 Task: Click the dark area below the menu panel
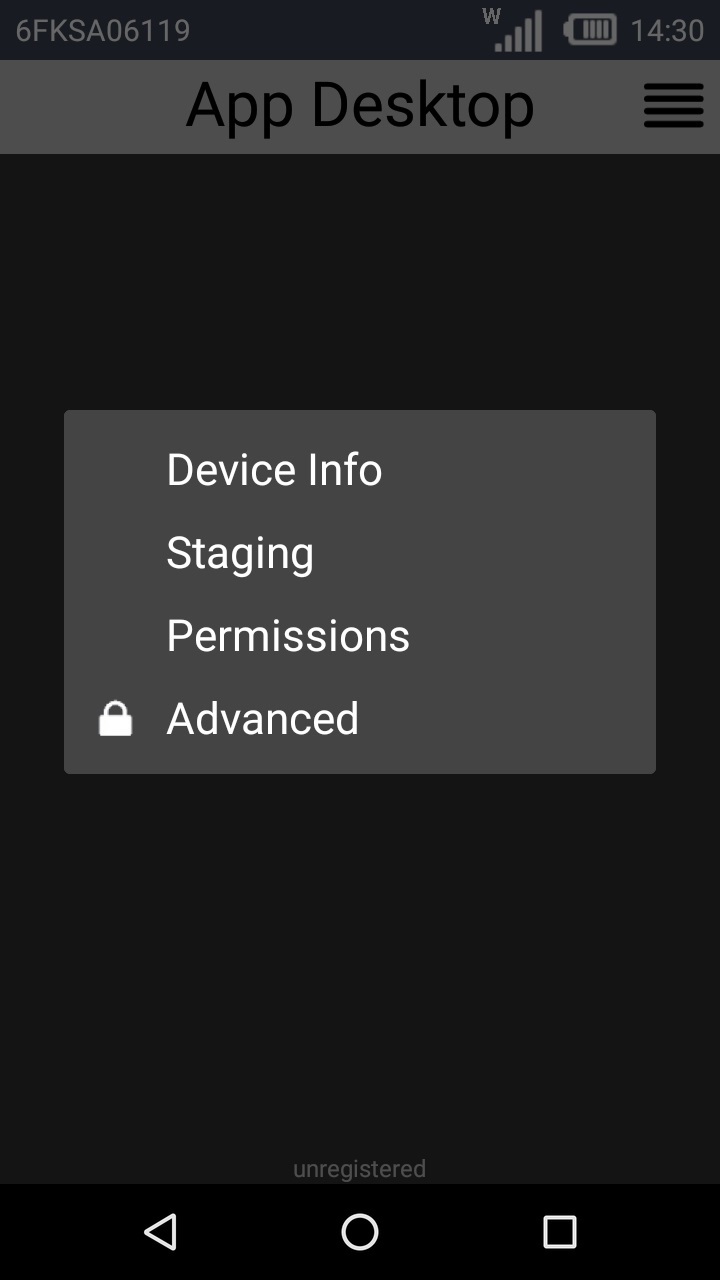point(360,950)
